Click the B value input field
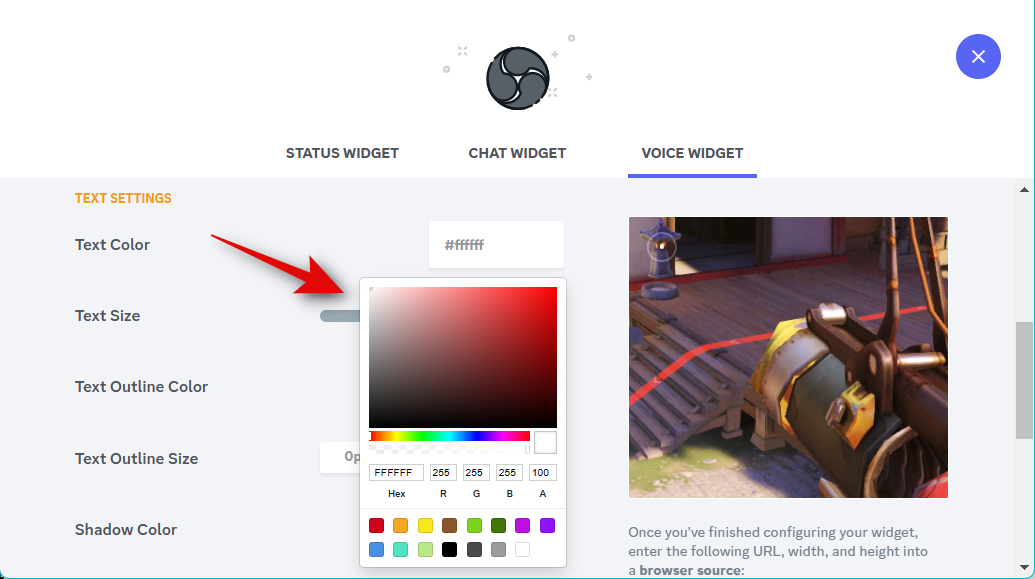The image size is (1035, 579). click(509, 473)
